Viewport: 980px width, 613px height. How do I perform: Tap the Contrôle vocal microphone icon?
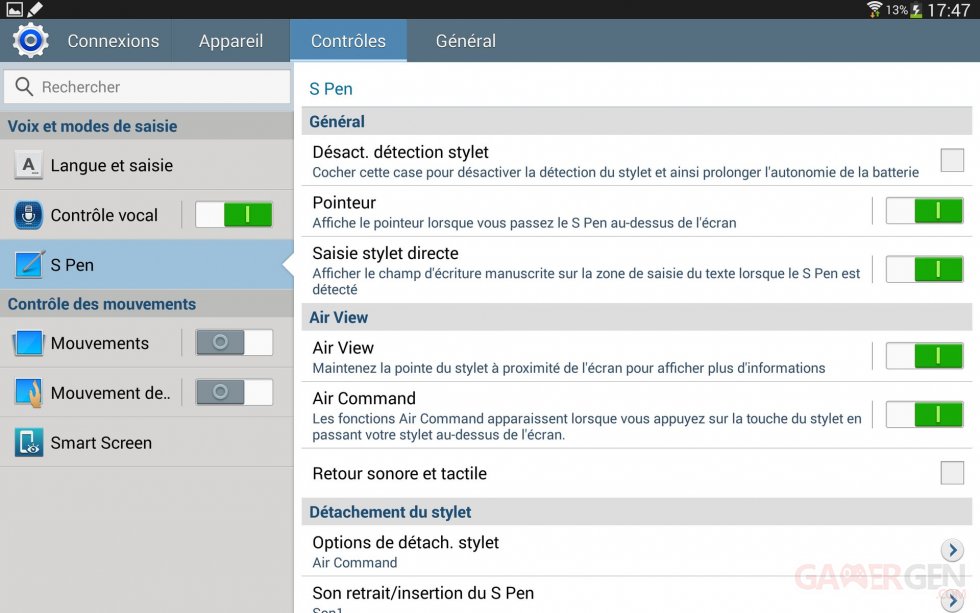tap(29, 215)
